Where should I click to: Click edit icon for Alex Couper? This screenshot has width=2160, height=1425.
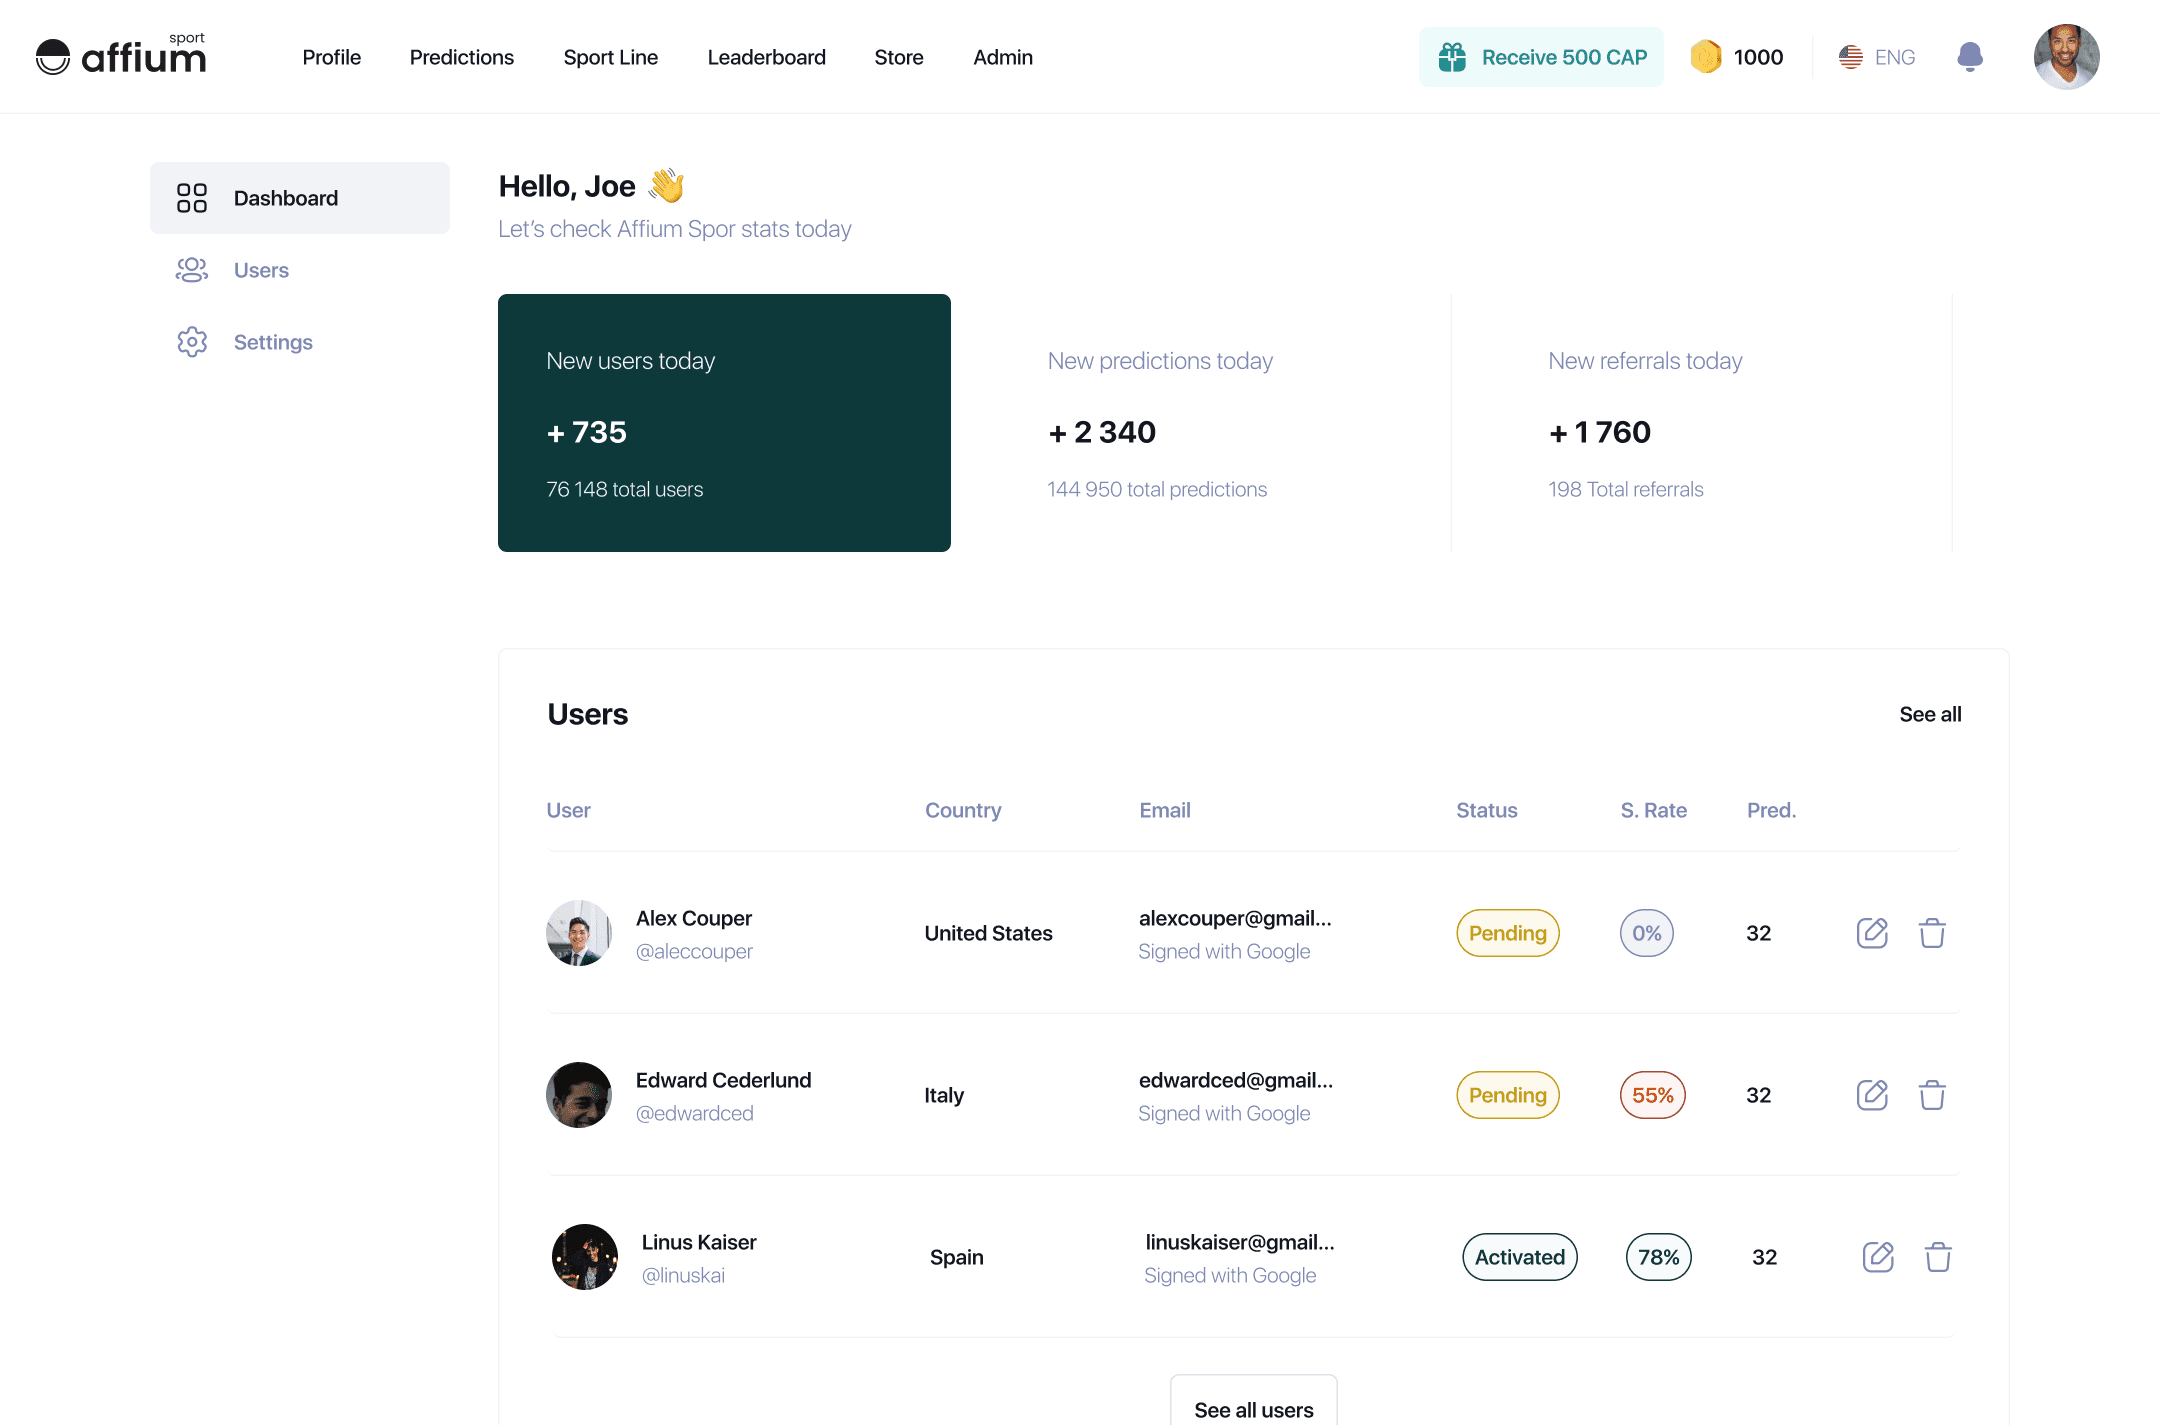click(1871, 933)
